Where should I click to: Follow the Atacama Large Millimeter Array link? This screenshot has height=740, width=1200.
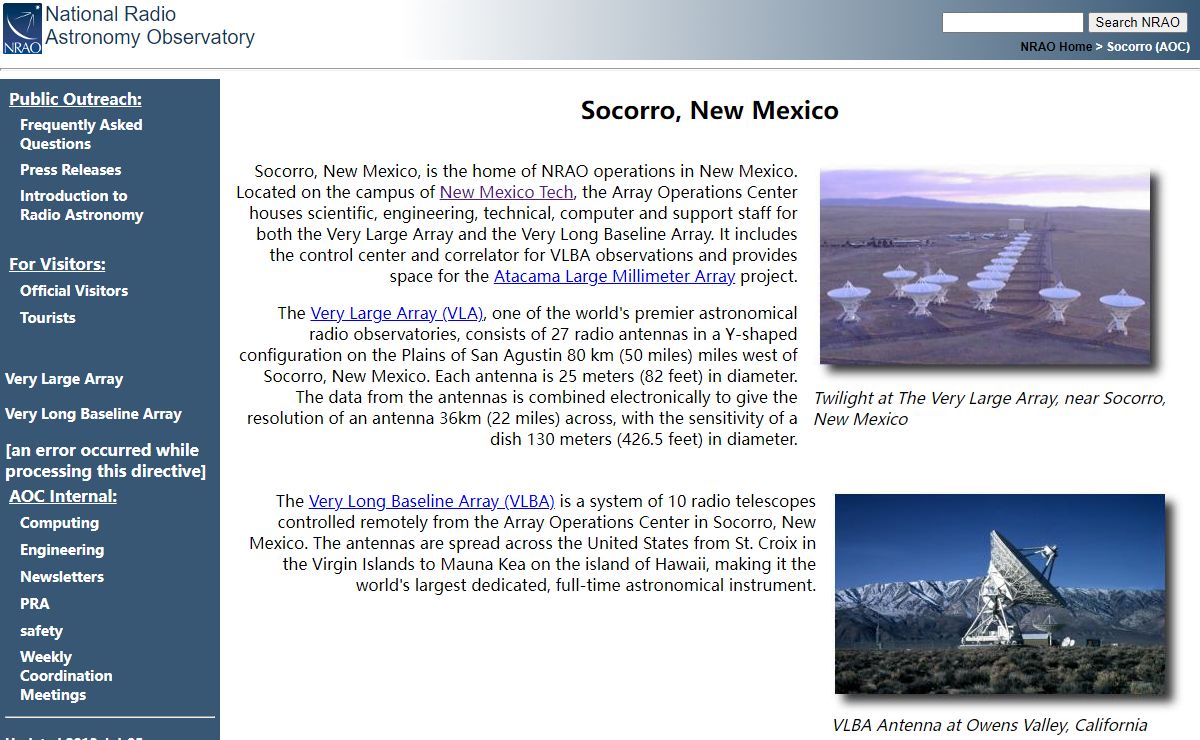pos(614,276)
